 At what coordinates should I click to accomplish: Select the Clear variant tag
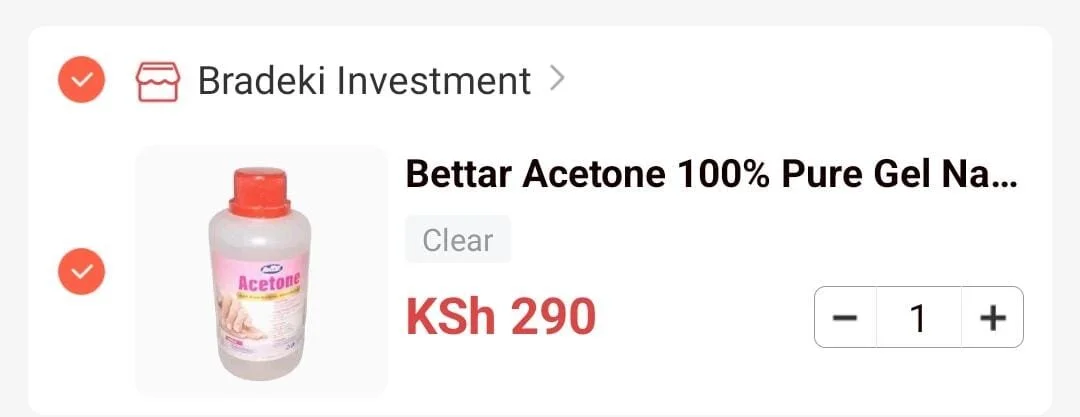[457, 240]
